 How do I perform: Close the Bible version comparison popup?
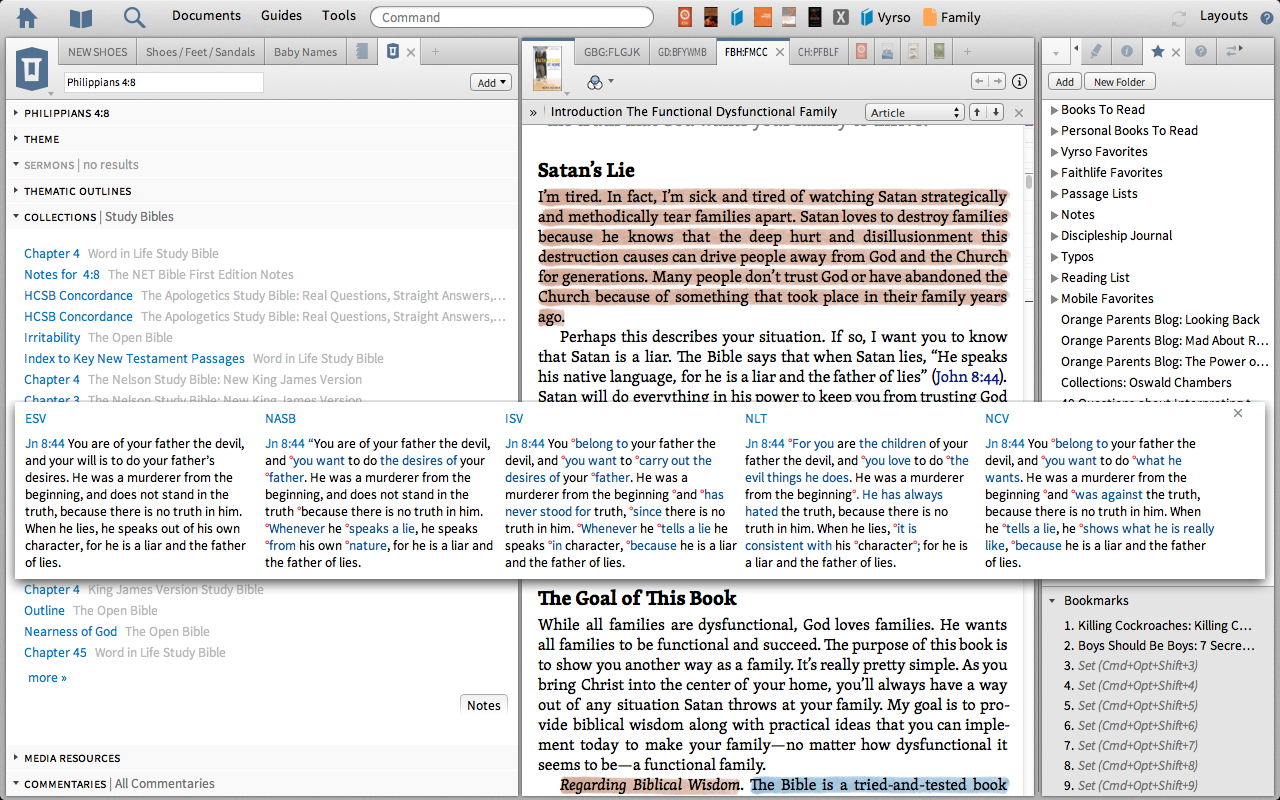(x=1238, y=413)
